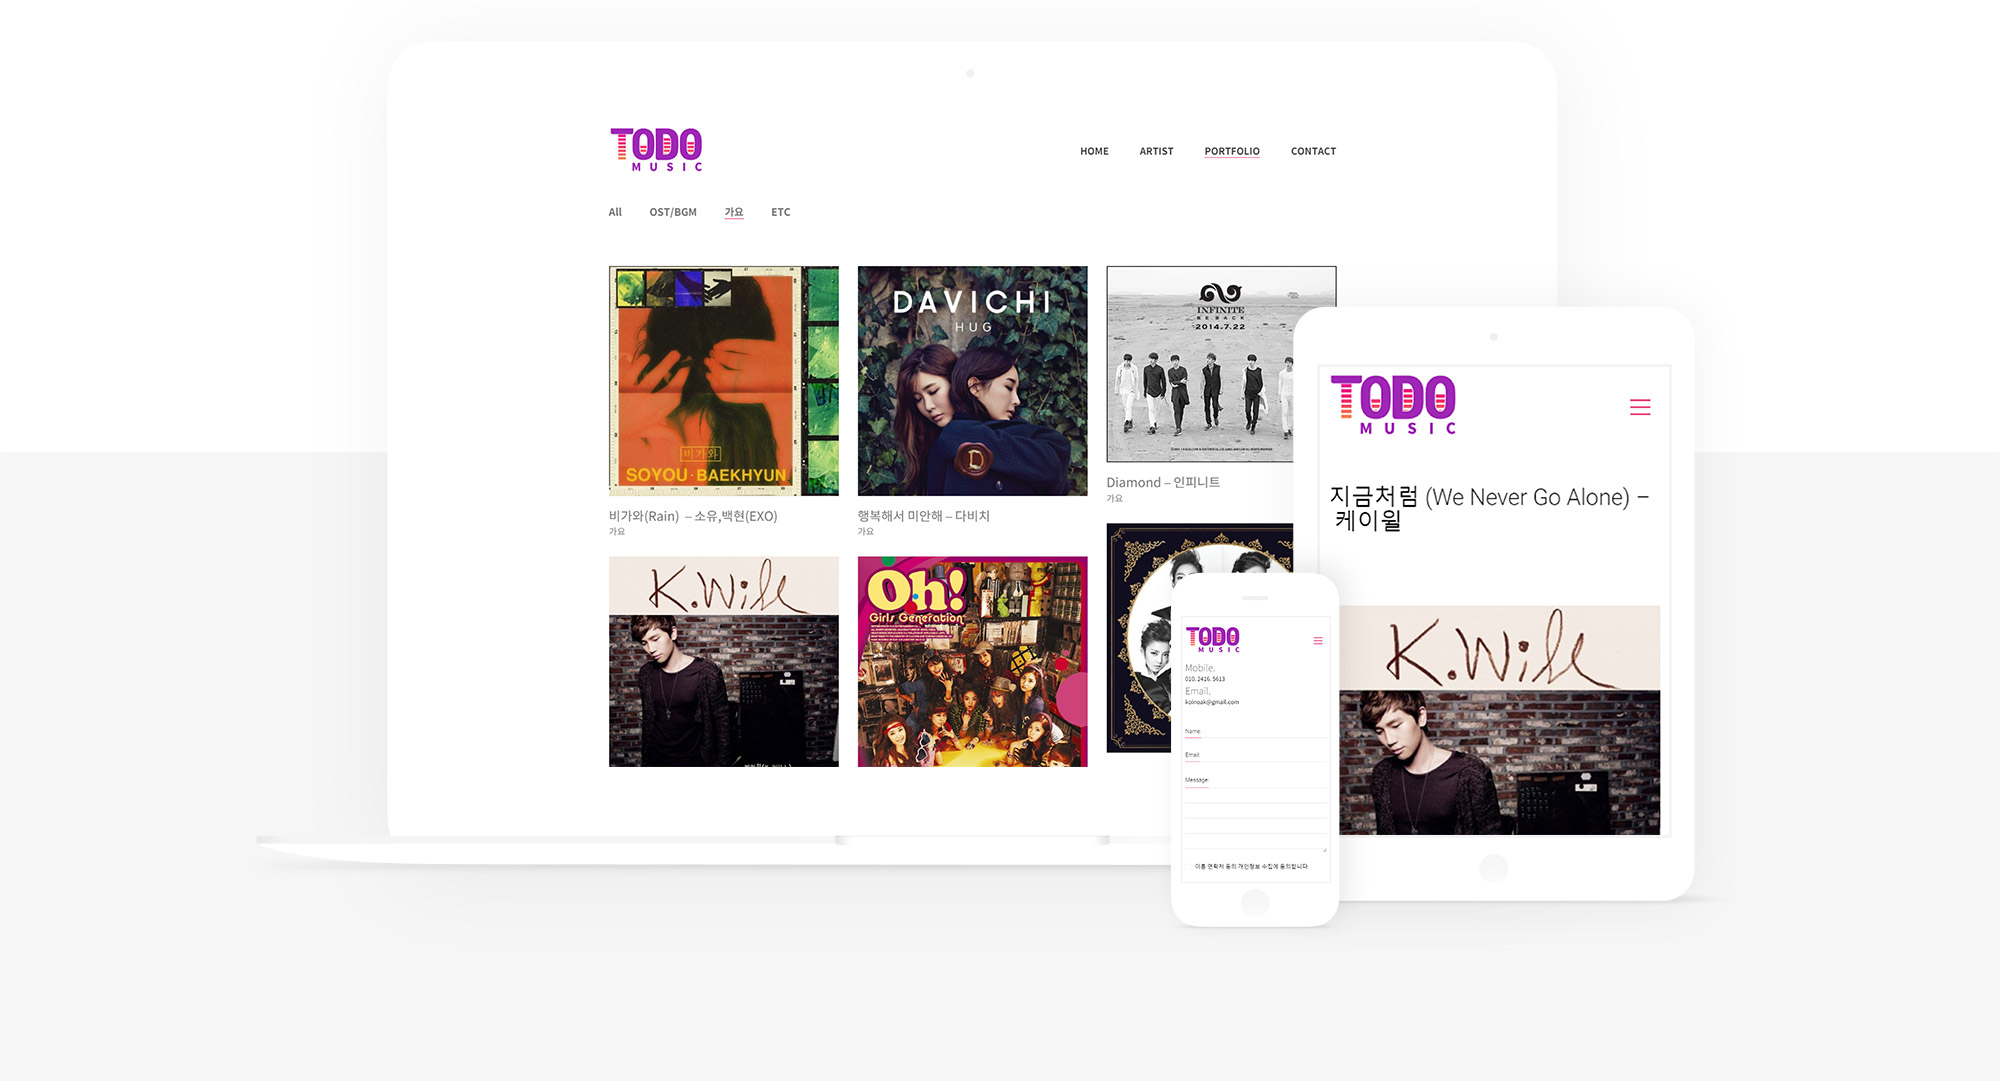Image resolution: width=2000 pixels, height=1081 pixels.
Task: Select the OST/BGM filter tab
Action: [673, 212]
